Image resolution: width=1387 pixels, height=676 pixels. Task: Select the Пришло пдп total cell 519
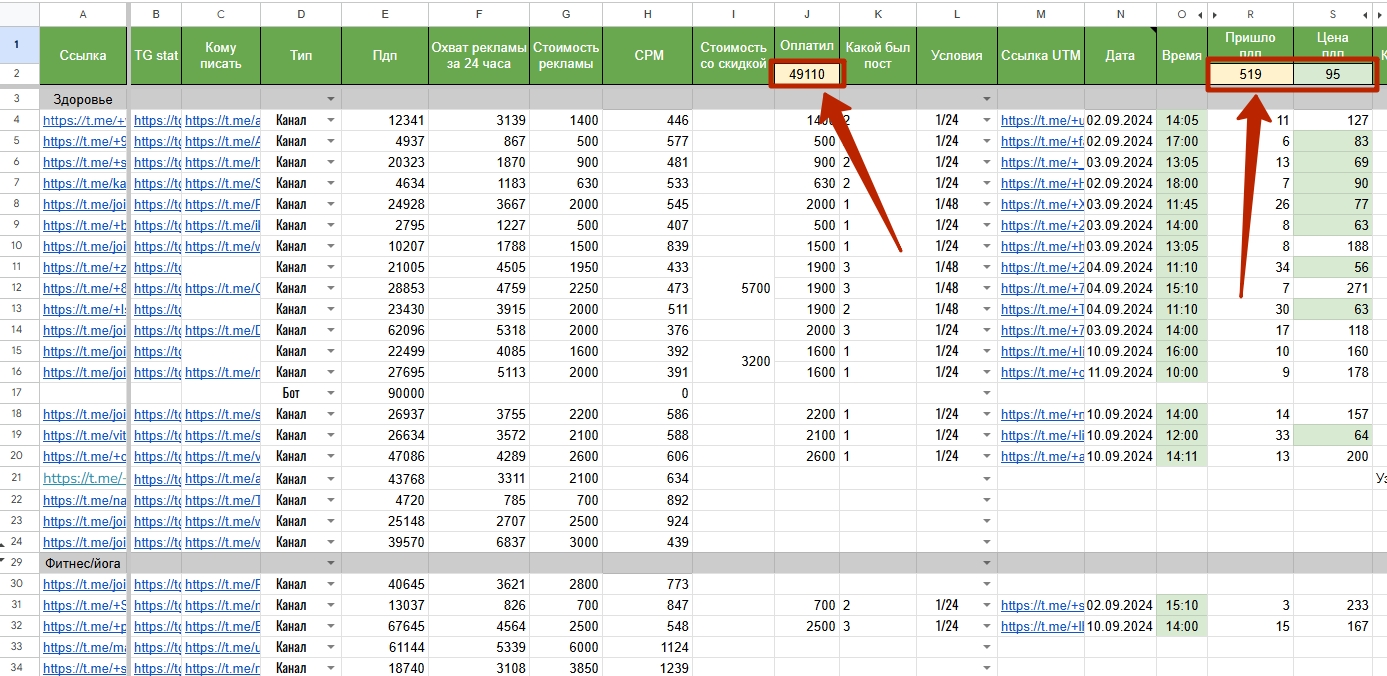point(1250,75)
